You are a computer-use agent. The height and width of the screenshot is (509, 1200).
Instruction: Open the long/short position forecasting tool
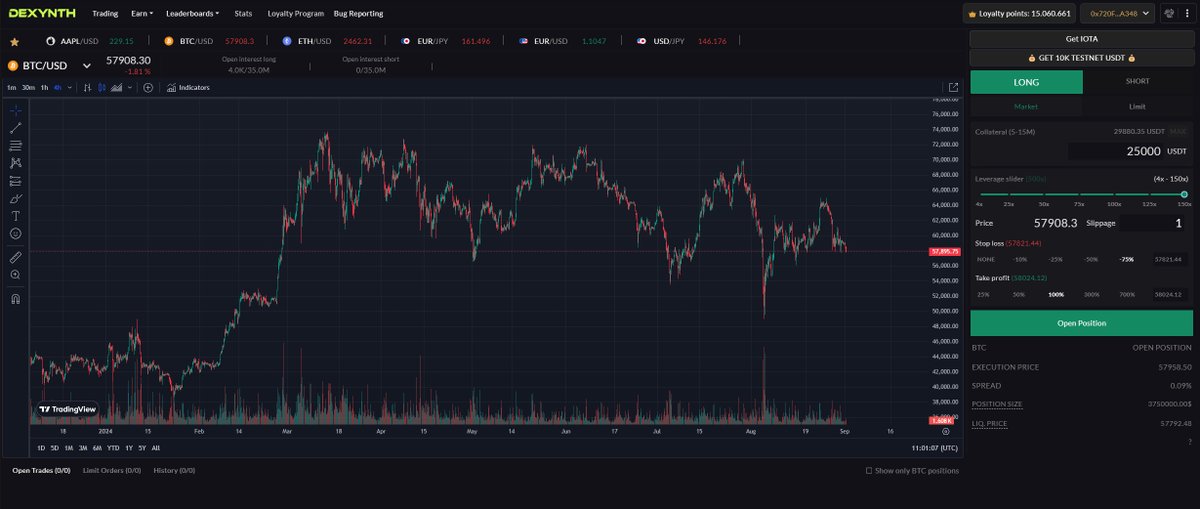pos(16,181)
